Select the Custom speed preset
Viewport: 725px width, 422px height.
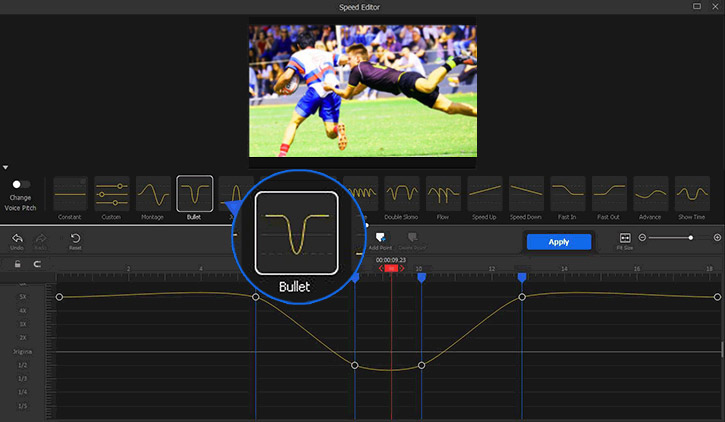coord(112,194)
